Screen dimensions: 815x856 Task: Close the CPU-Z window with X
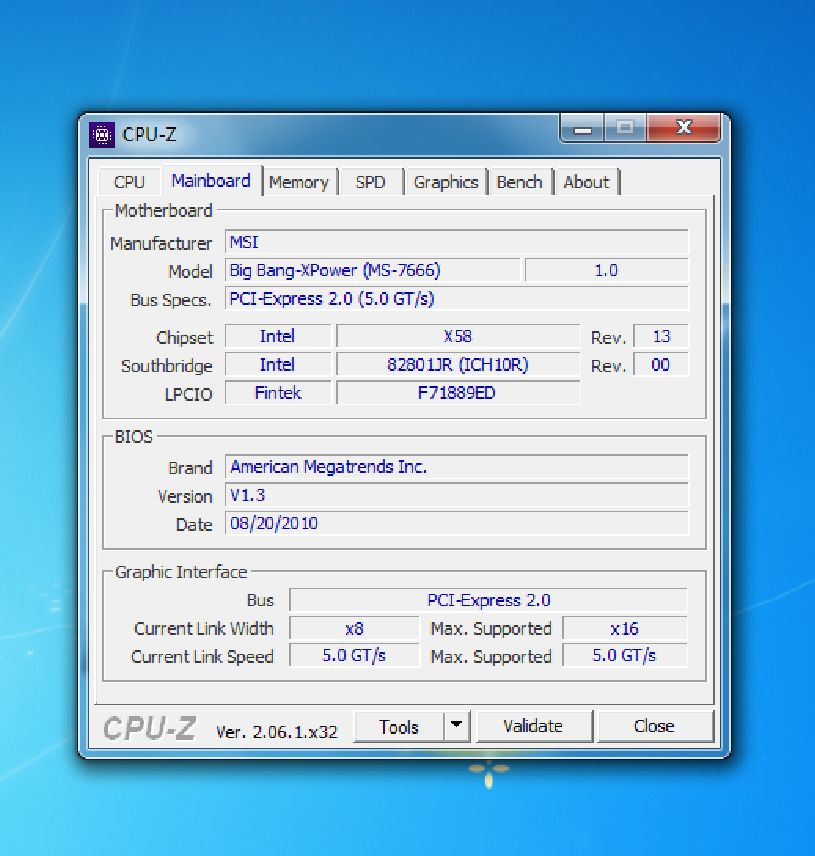(x=684, y=128)
